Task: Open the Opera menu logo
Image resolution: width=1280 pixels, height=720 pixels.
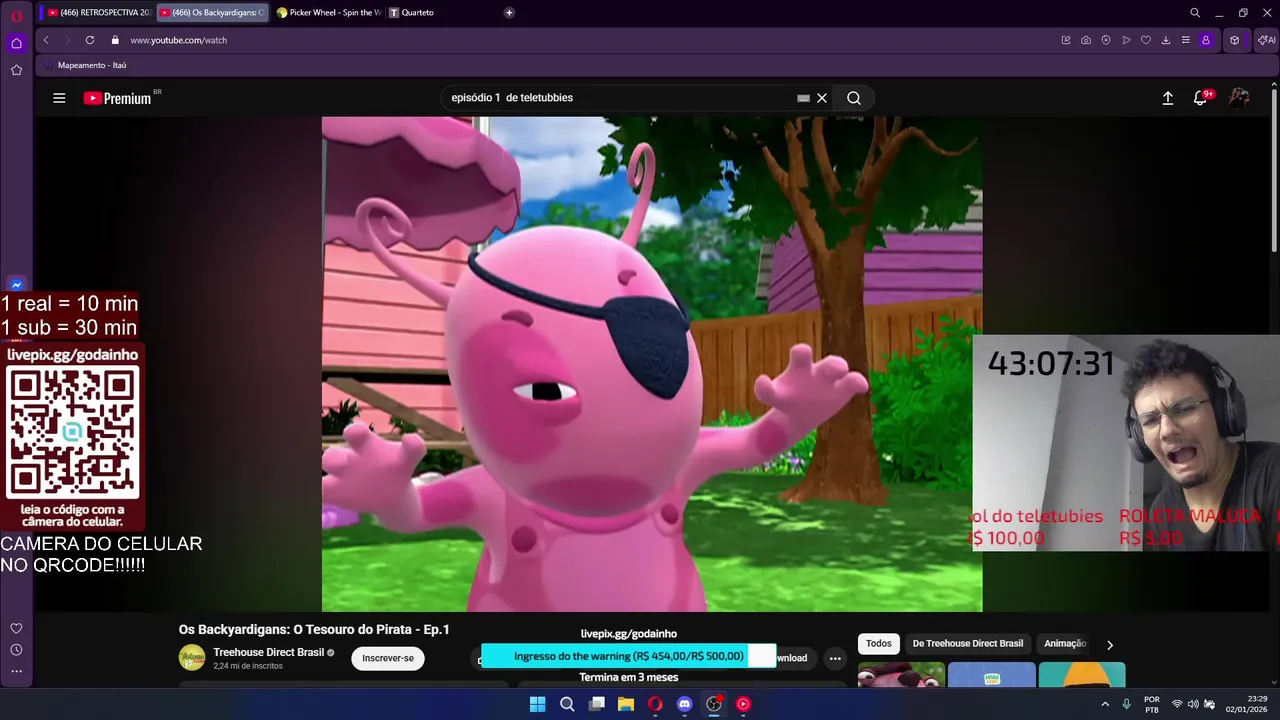Action: [x=16, y=16]
